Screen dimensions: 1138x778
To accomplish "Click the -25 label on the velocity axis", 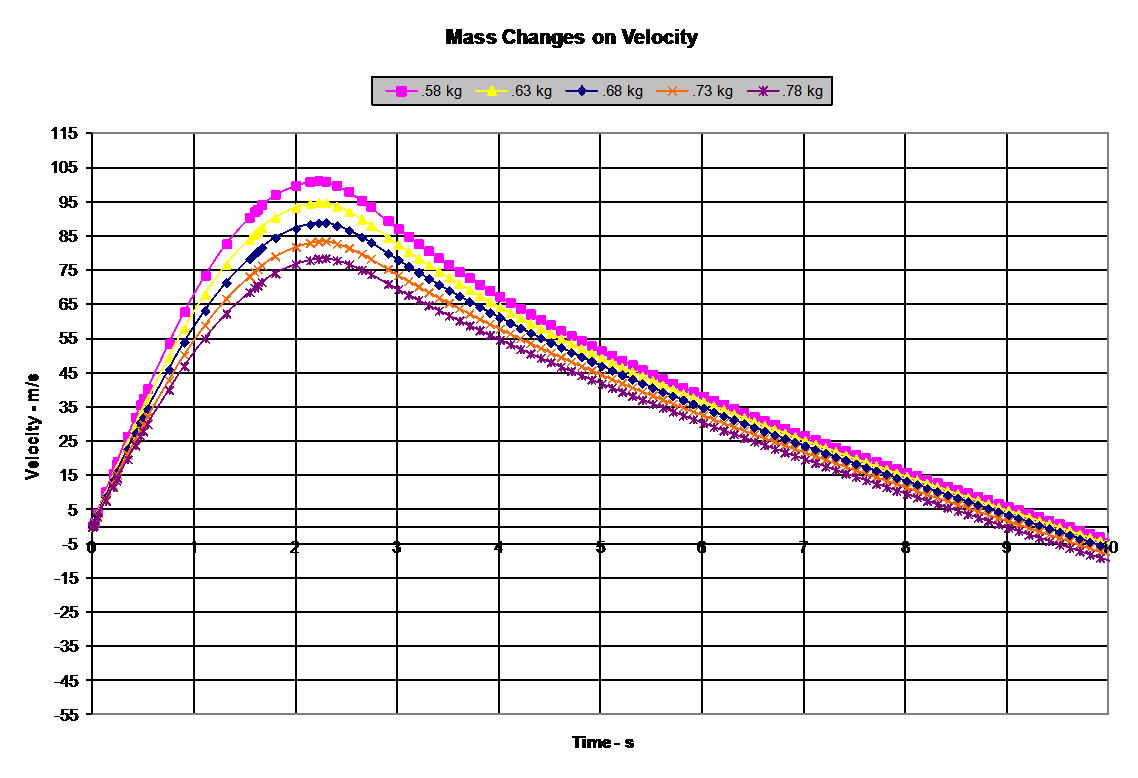I will click(65, 612).
